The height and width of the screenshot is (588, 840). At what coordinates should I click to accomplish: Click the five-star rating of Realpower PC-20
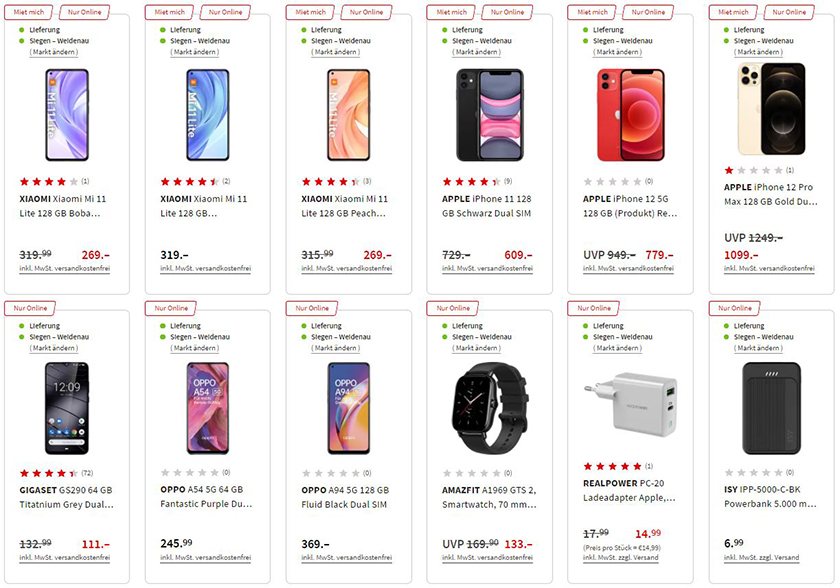coord(612,466)
